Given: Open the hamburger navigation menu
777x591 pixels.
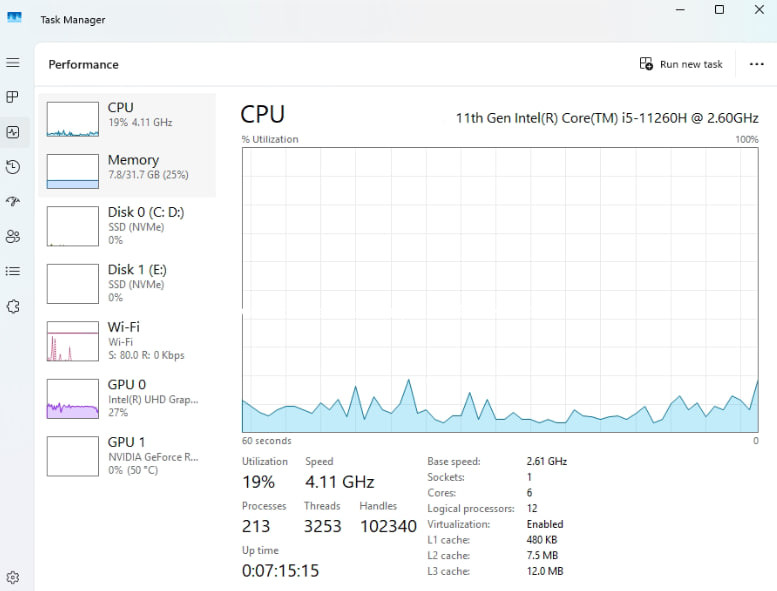Looking at the screenshot, I should (x=13, y=62).
